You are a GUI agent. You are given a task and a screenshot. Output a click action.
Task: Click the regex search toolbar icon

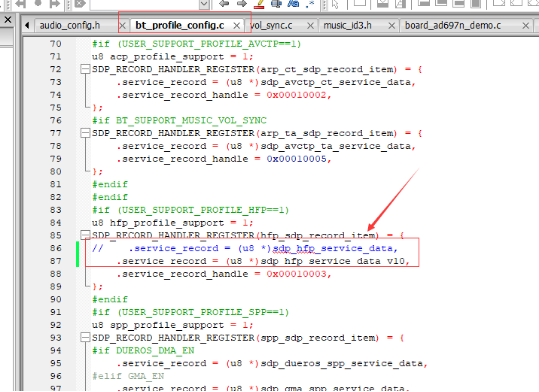[x=310, y=3]
